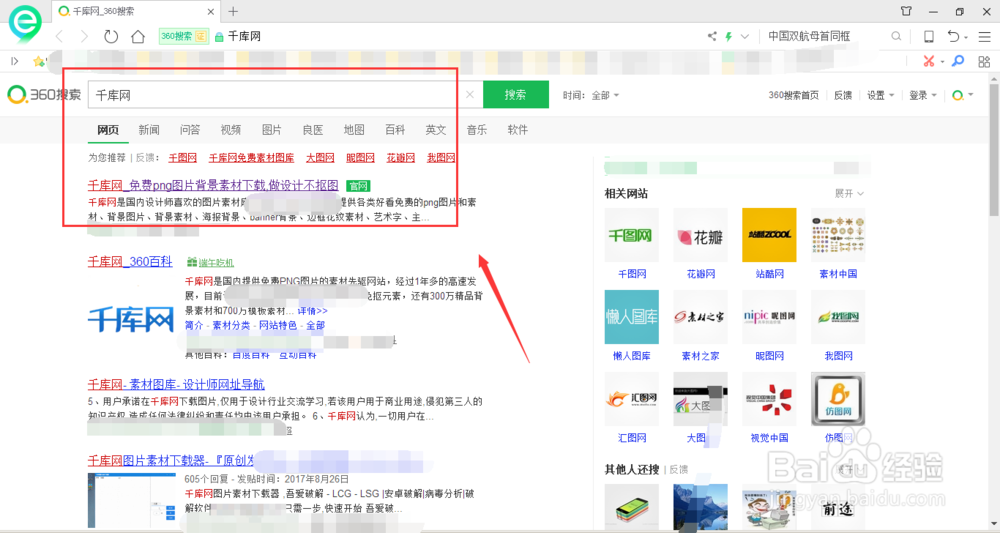Viewport: 1000px width, 533px height.
Task: Open 360搜索首页 link
Action: point(793,95)
